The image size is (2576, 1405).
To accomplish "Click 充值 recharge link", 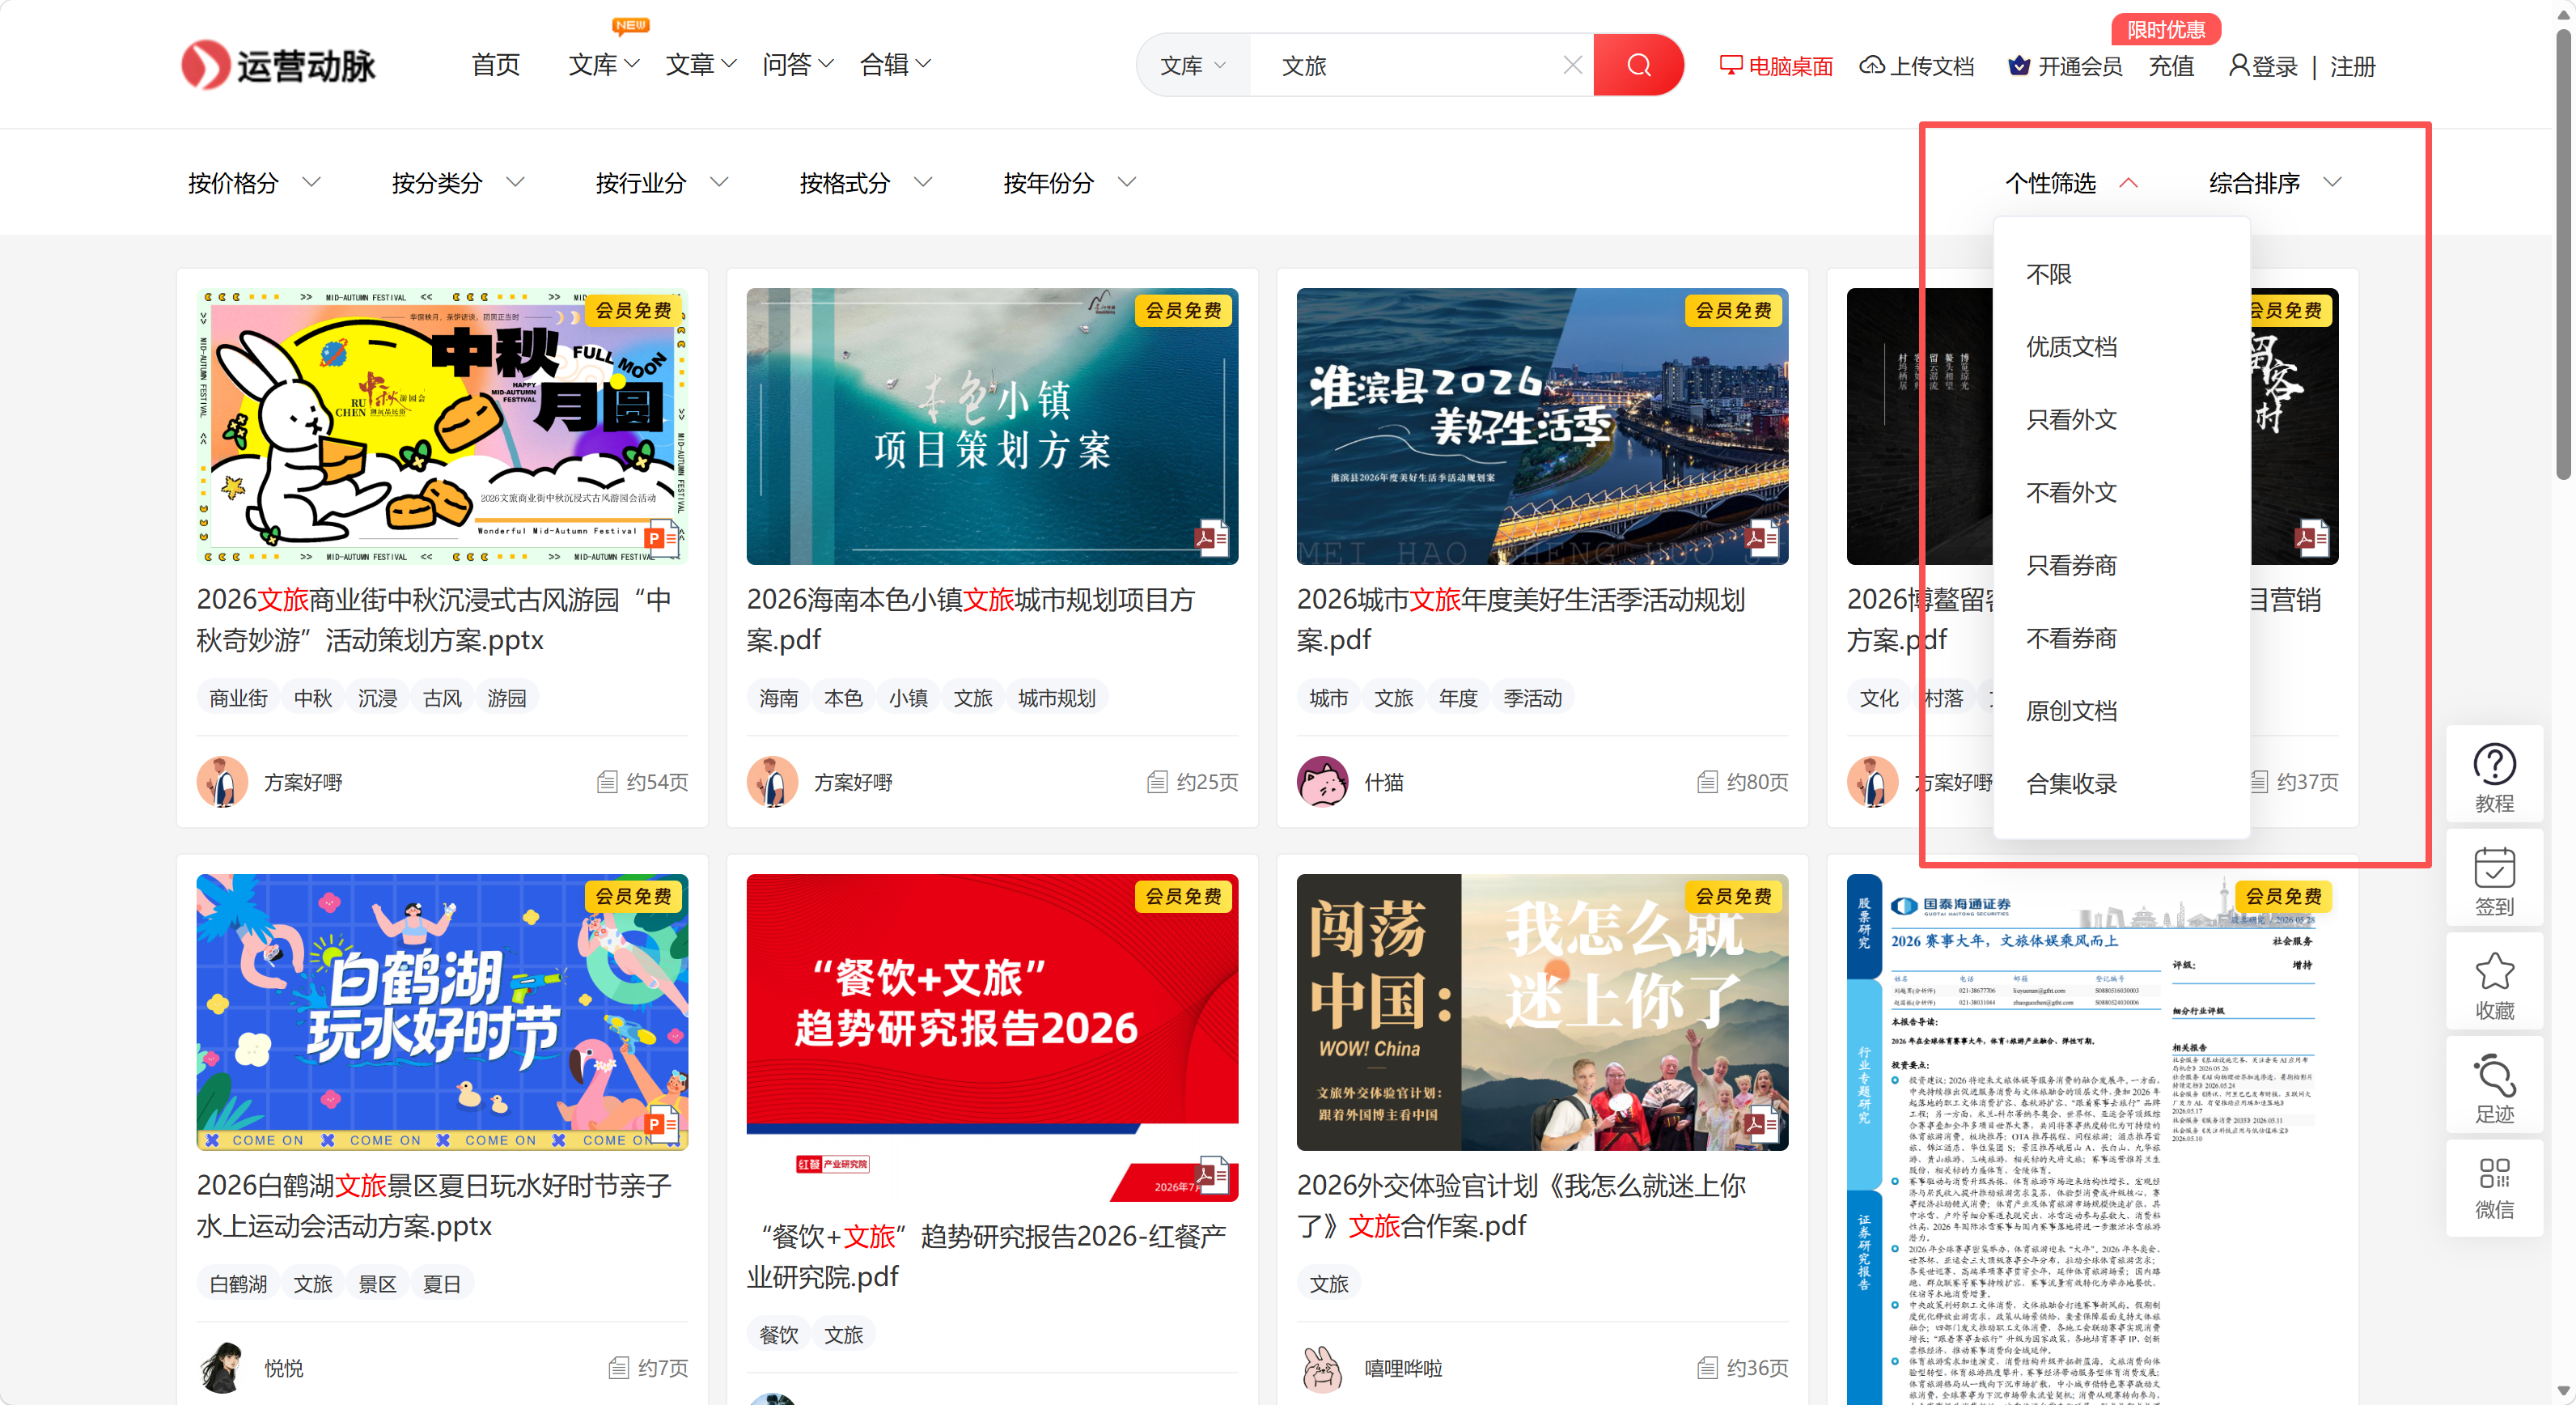I will click(2171, 66).
